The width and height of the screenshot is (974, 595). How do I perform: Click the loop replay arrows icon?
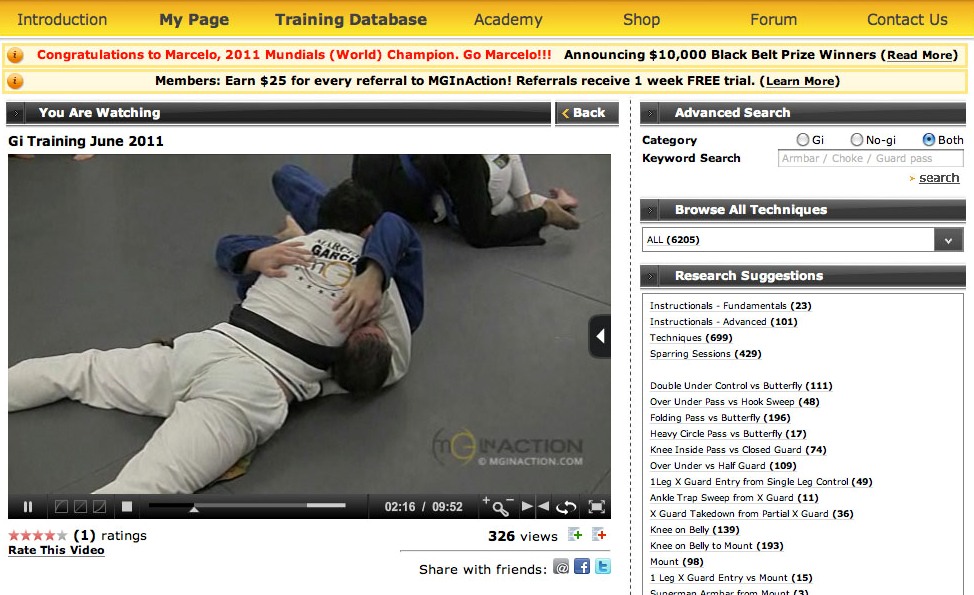click(x=566, y=507)
